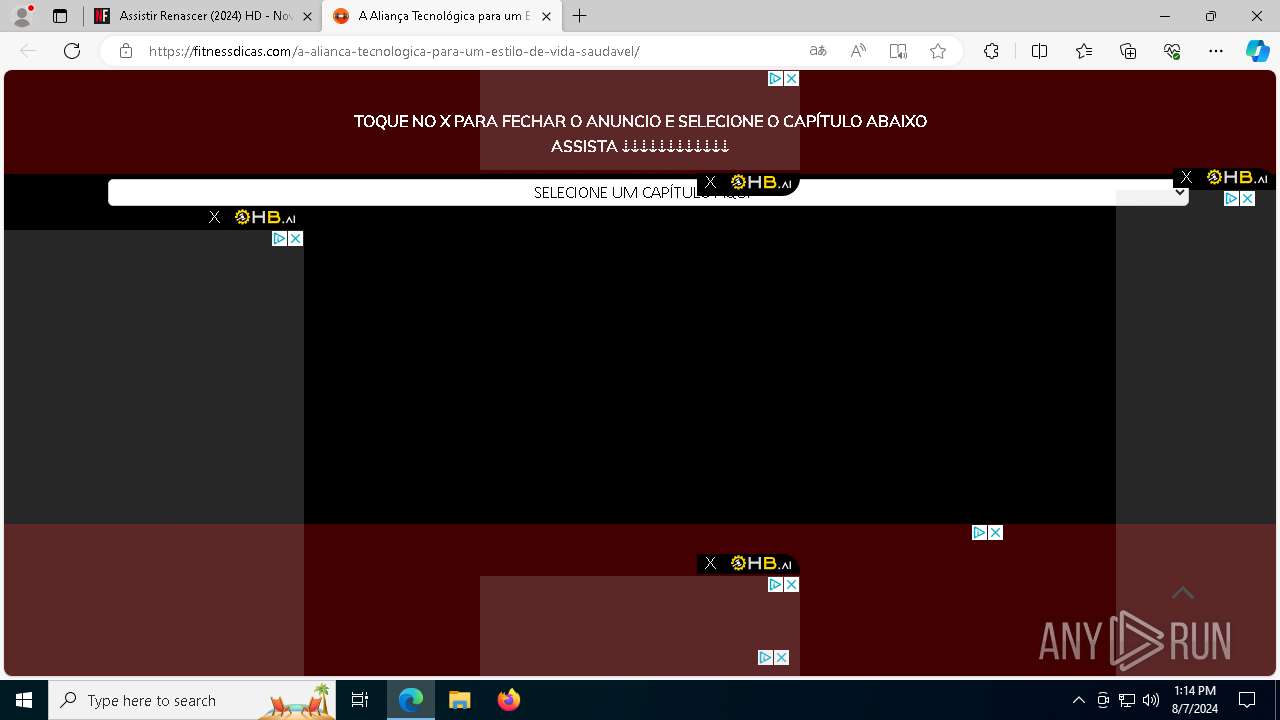The image size is (1280, 720).
Task: Click the fitnessdicas.com address bar
Action: [x=470, y=51]
